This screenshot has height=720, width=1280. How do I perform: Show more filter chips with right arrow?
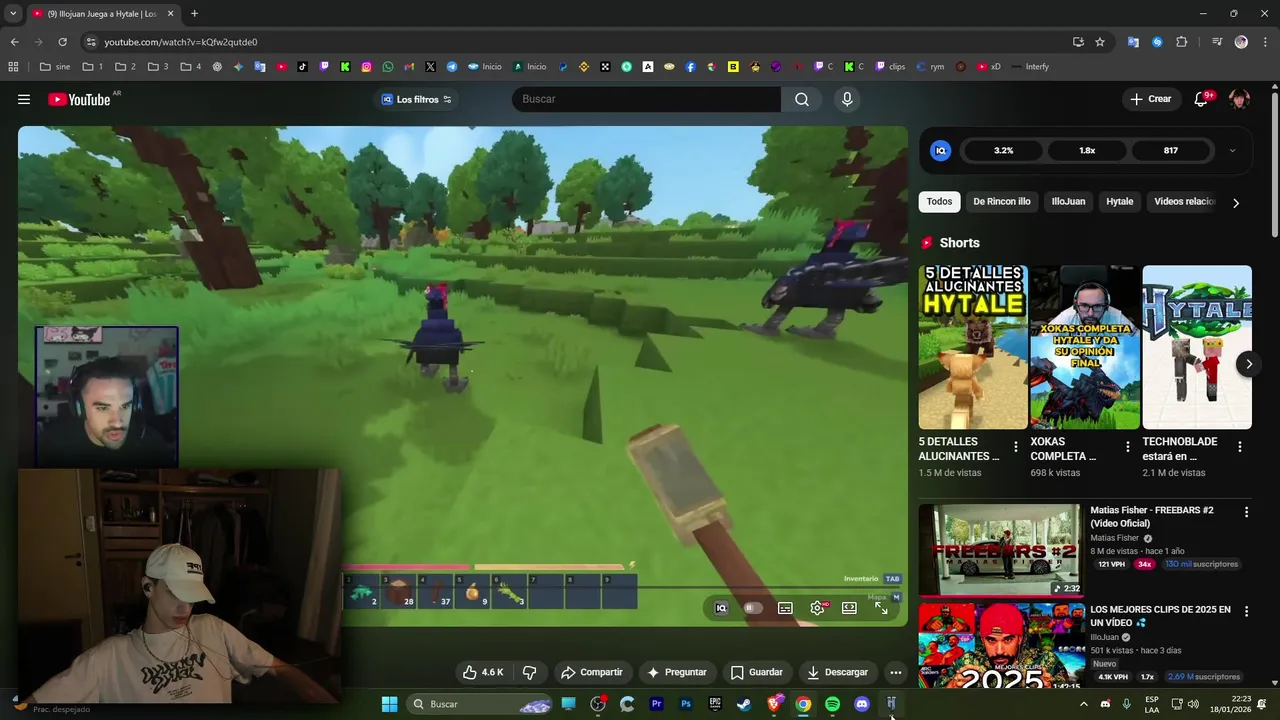[x=1236, y=203]
